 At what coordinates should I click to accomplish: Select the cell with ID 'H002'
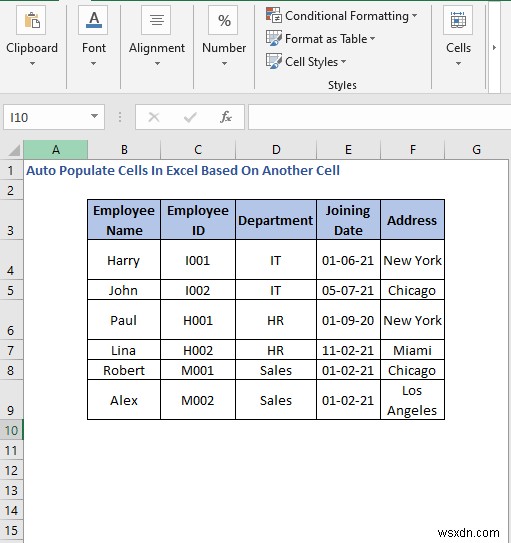point(198,350)
